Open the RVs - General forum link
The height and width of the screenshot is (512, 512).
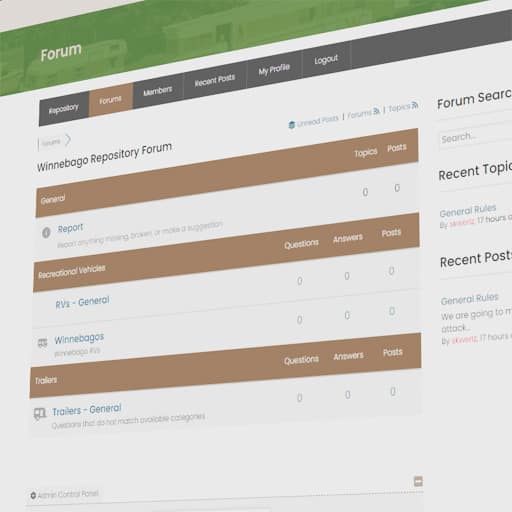tap(82, 303)
